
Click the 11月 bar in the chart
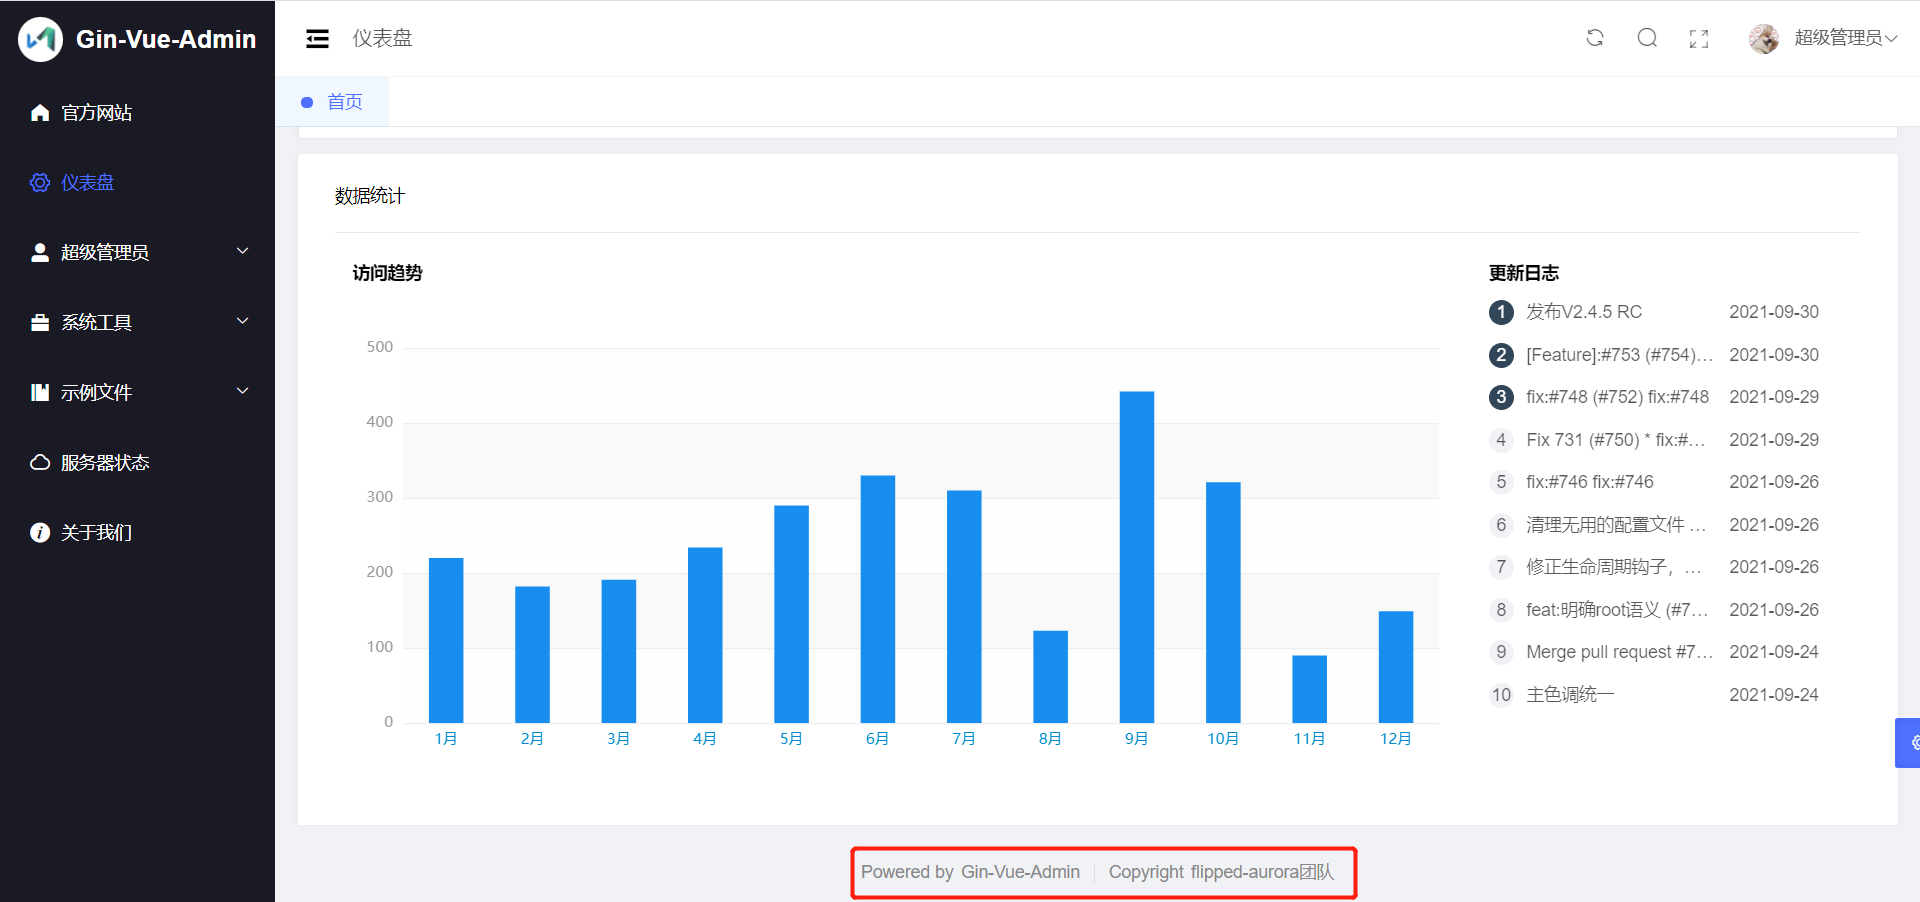click(x=1310, y=689)
